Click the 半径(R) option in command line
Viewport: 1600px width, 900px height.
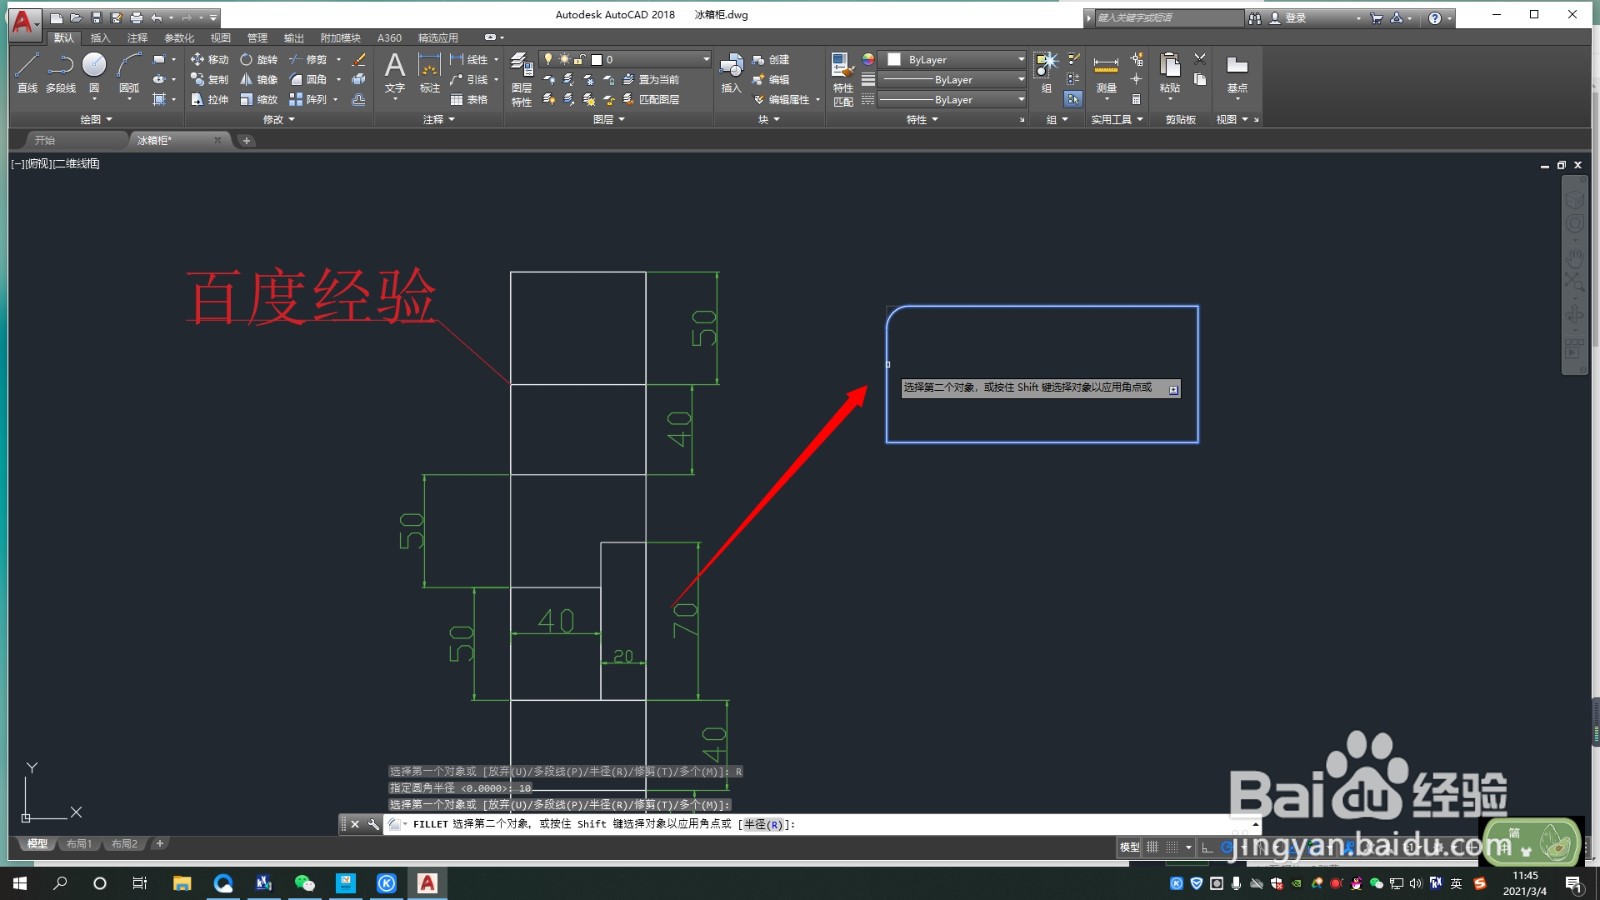tap(763, 825)
